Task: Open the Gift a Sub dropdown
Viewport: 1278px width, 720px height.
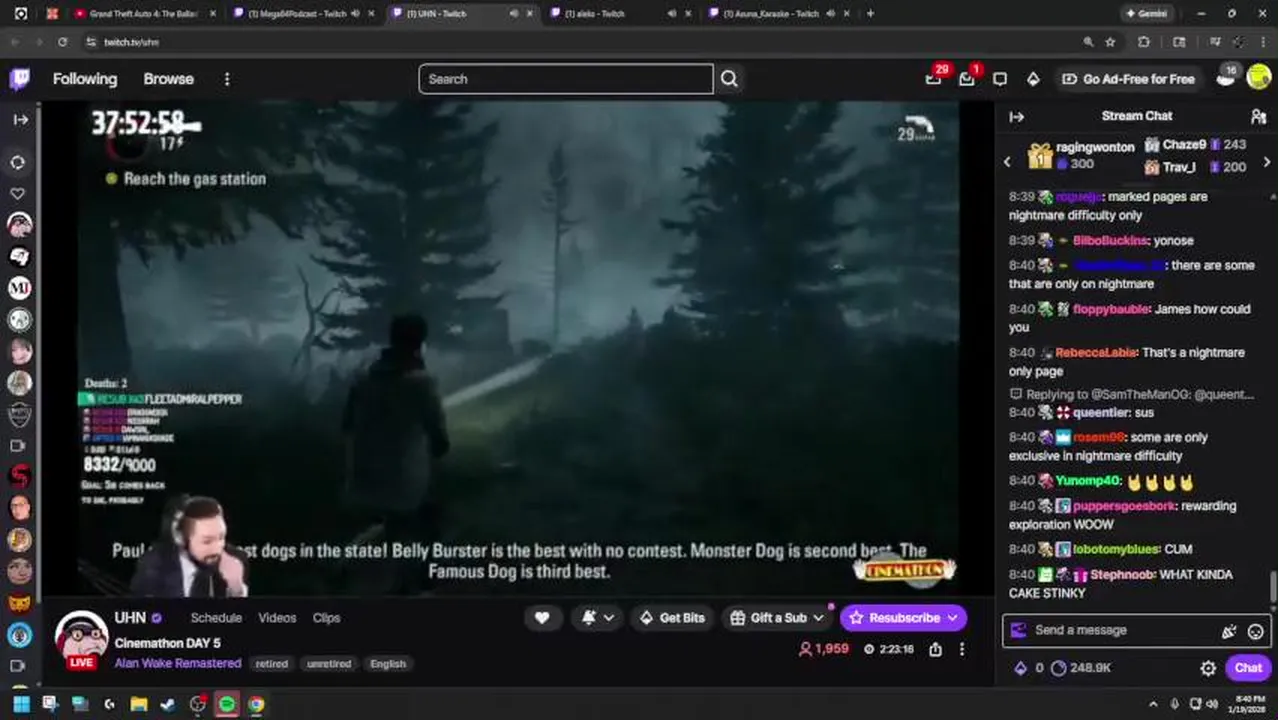Action: point(777,618)
